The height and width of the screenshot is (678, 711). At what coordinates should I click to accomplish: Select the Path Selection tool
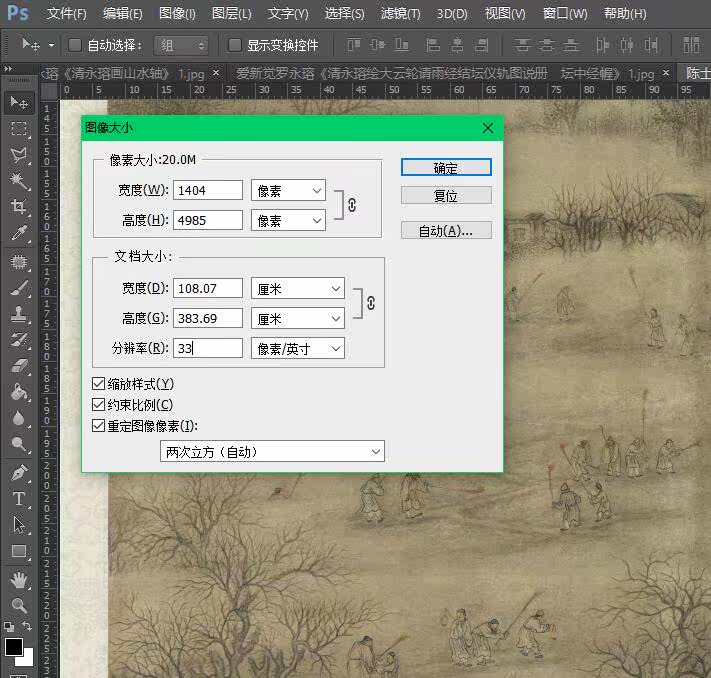[x=19, y=525]
